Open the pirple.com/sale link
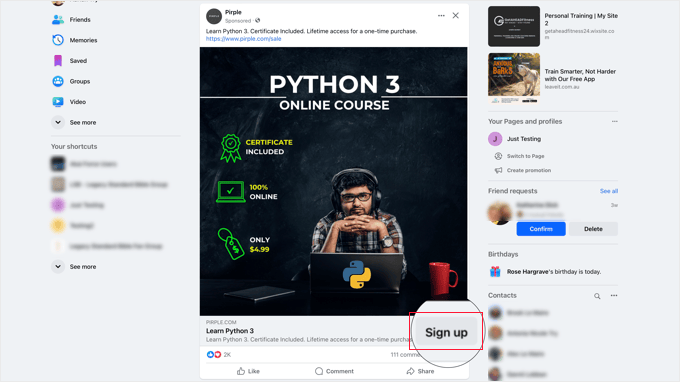This screenshot has height=382, width=680. coord(243,39)
